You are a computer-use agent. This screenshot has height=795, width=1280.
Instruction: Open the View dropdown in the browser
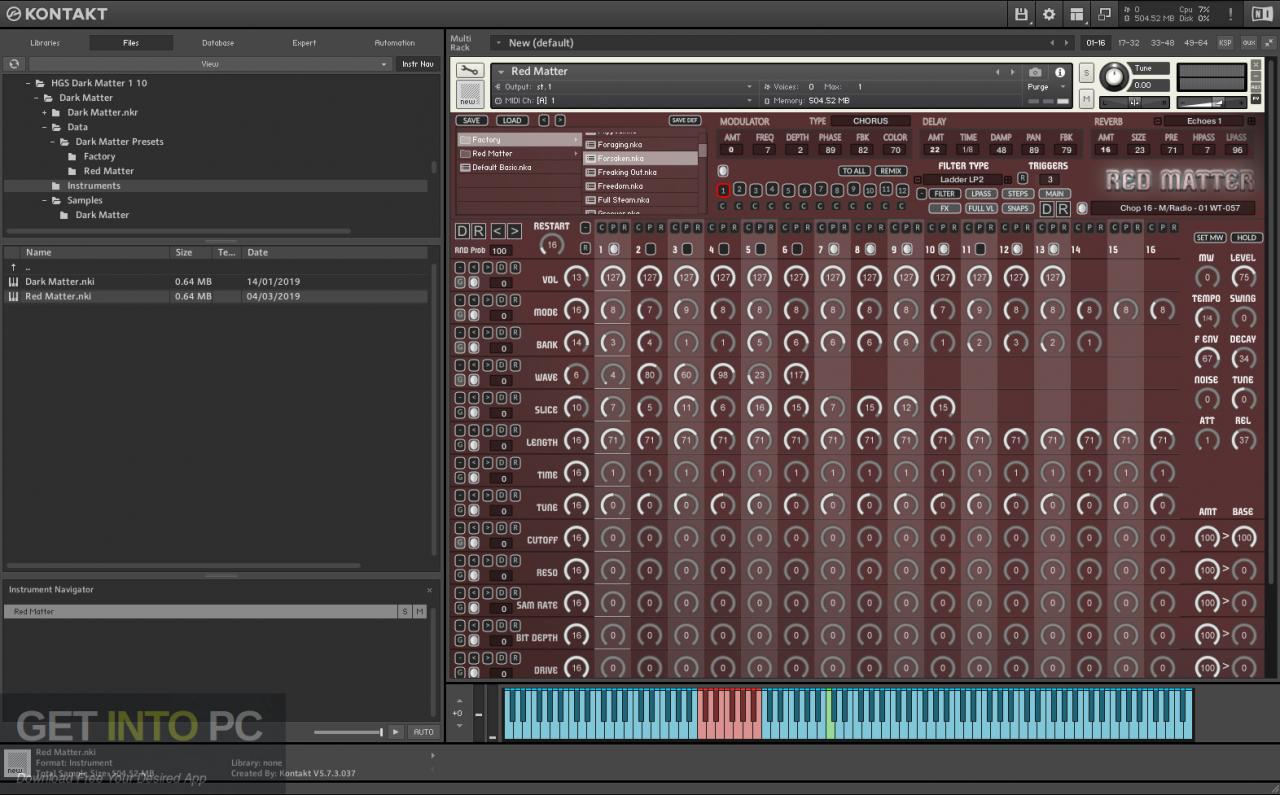[210, 64]
